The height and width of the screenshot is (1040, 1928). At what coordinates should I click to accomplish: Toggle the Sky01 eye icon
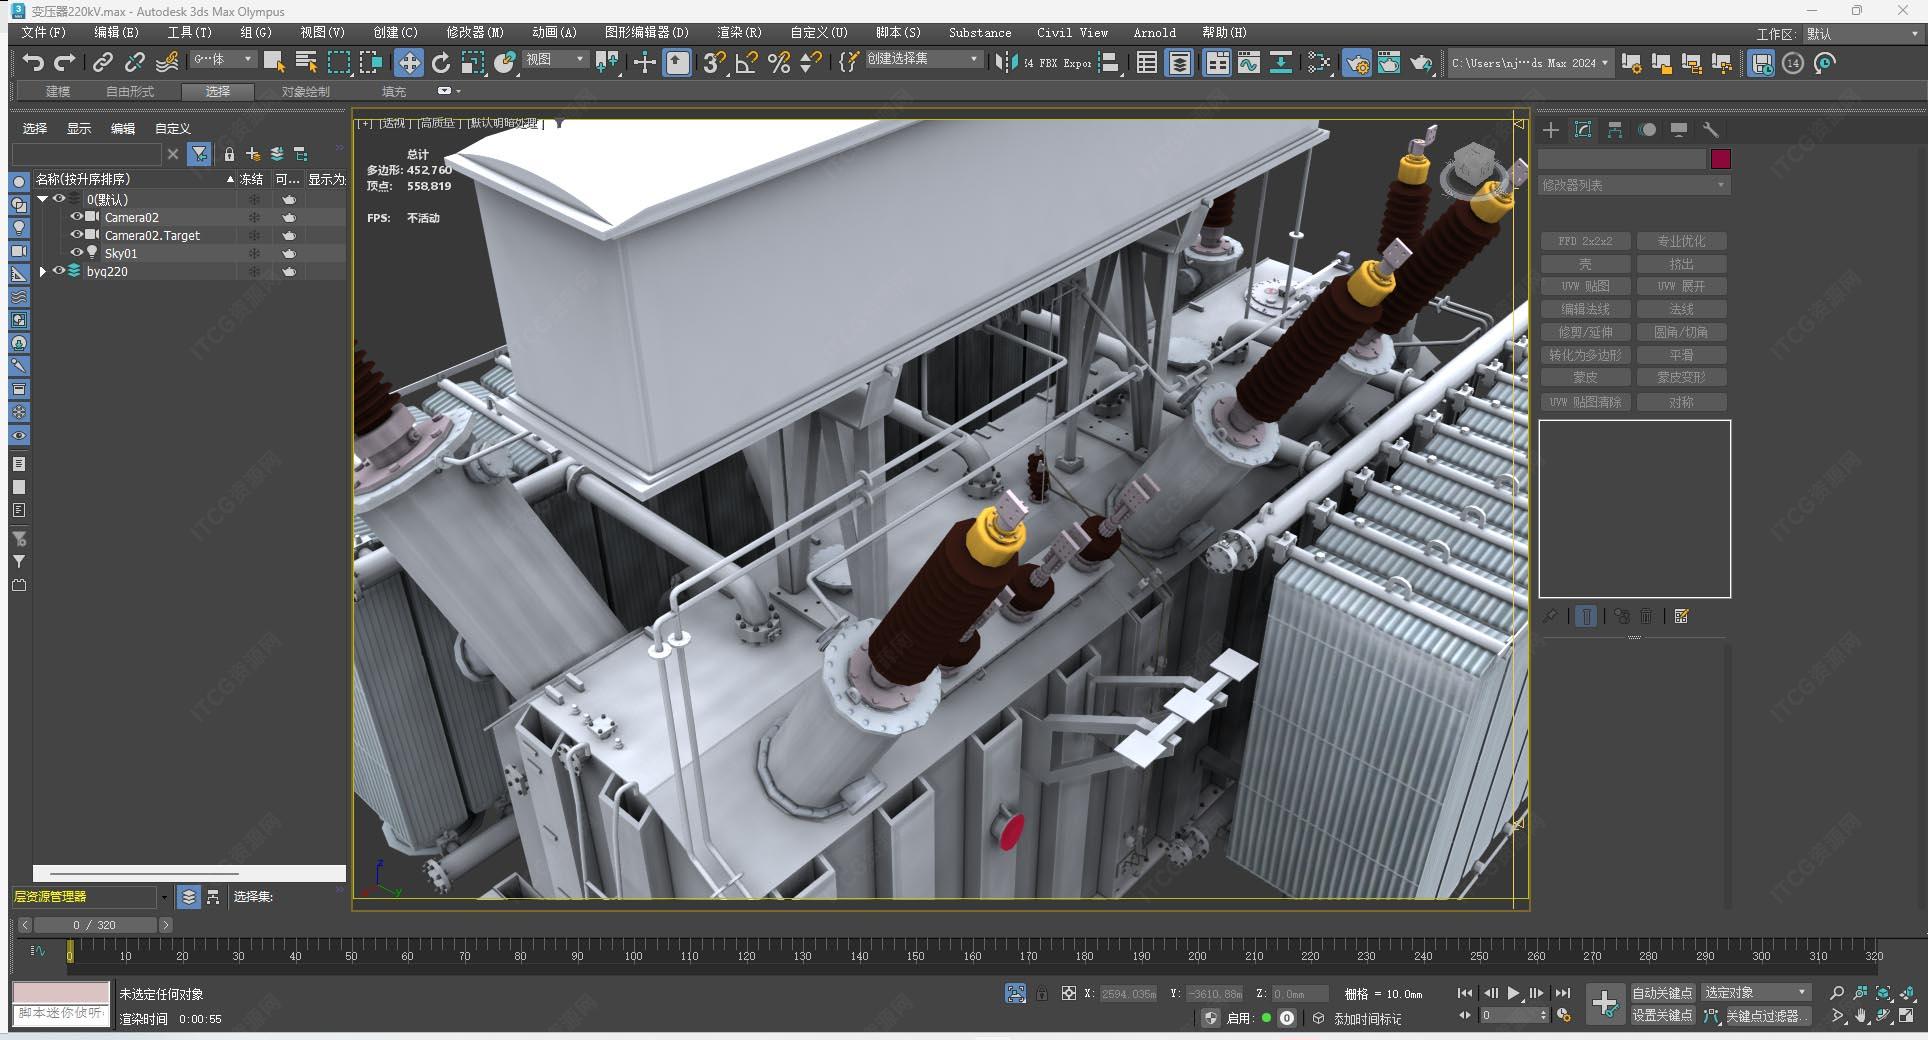76,253
